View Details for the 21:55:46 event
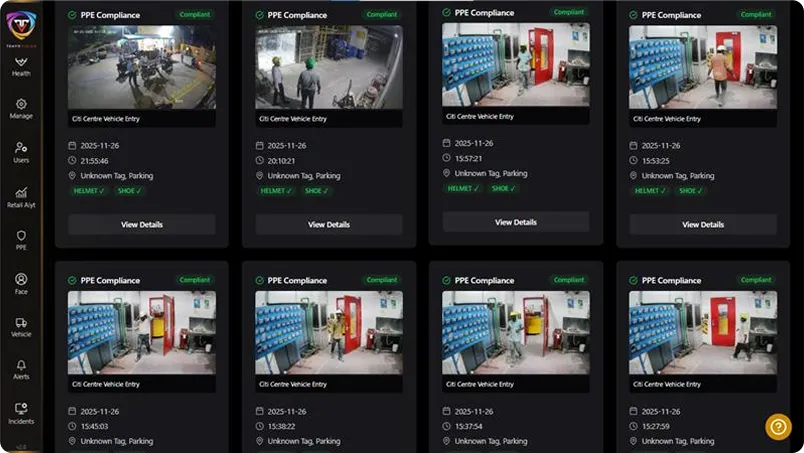The width and height of the screenshot is (804, 453). point(142,225)
